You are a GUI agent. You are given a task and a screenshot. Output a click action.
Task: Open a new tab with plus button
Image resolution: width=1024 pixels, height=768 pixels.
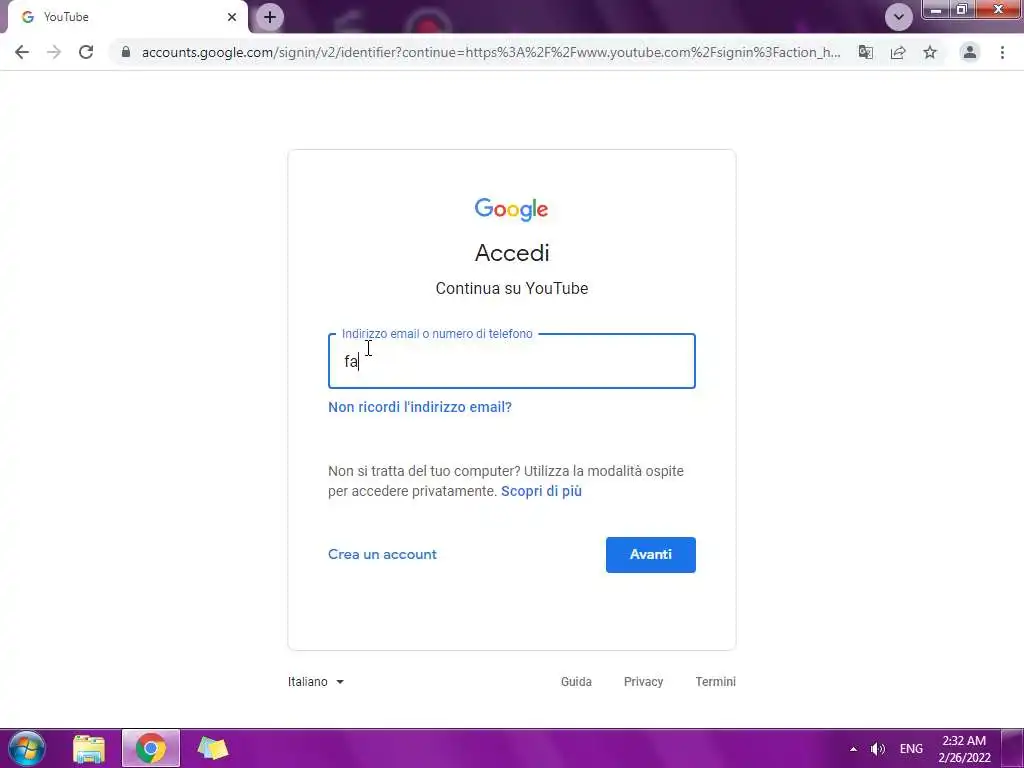click(270, 17)
